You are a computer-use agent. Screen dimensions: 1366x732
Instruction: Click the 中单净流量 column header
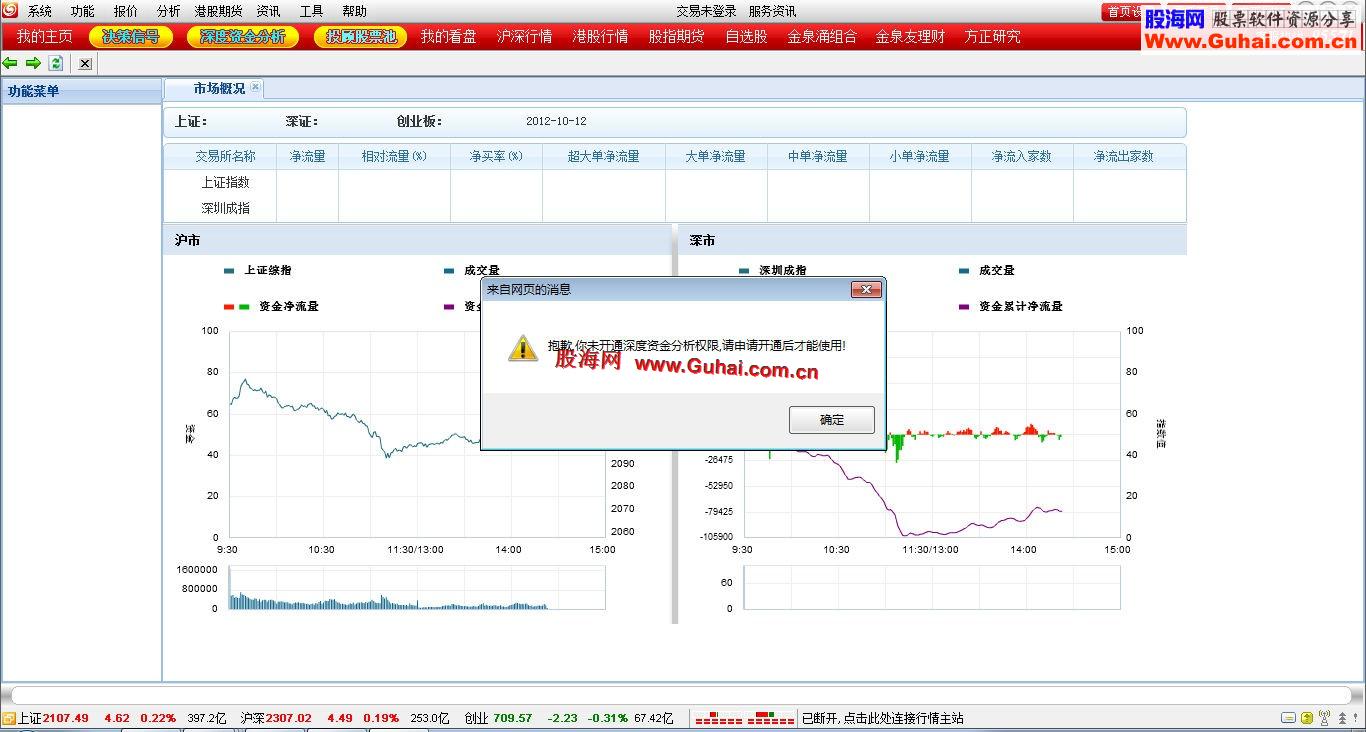click(x=817, y=156)
